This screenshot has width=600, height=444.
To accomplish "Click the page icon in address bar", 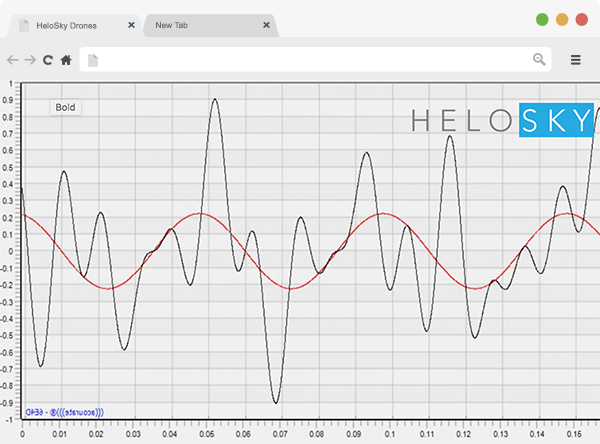I will pos(93,60).
